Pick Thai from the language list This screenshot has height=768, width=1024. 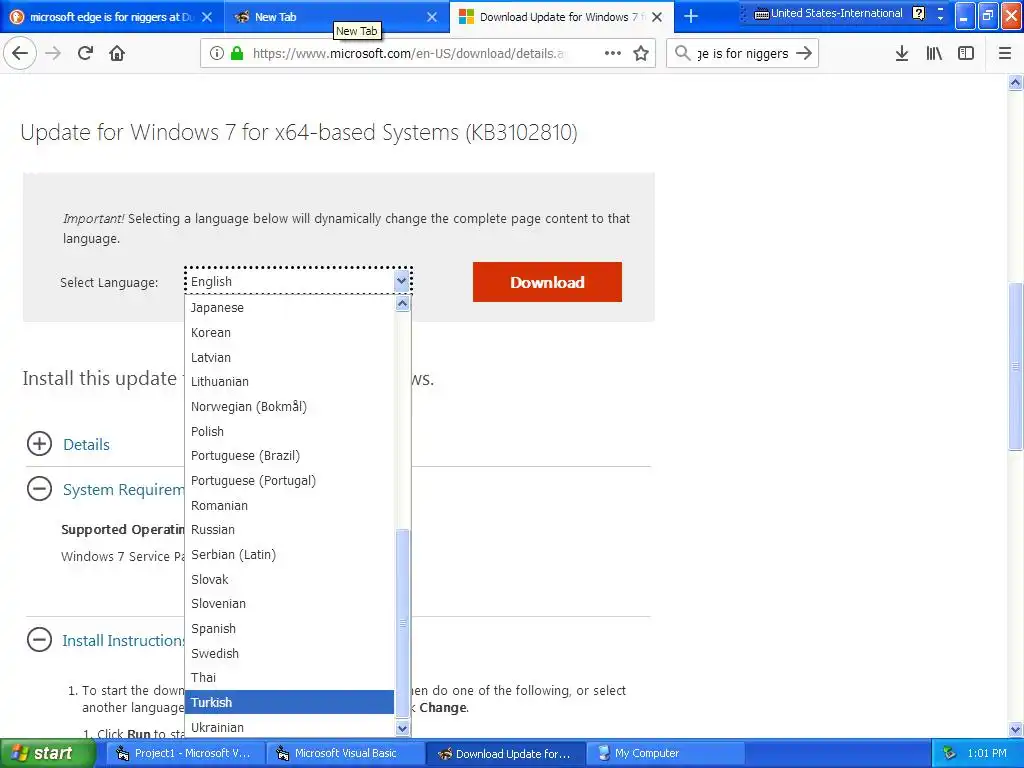289,678
